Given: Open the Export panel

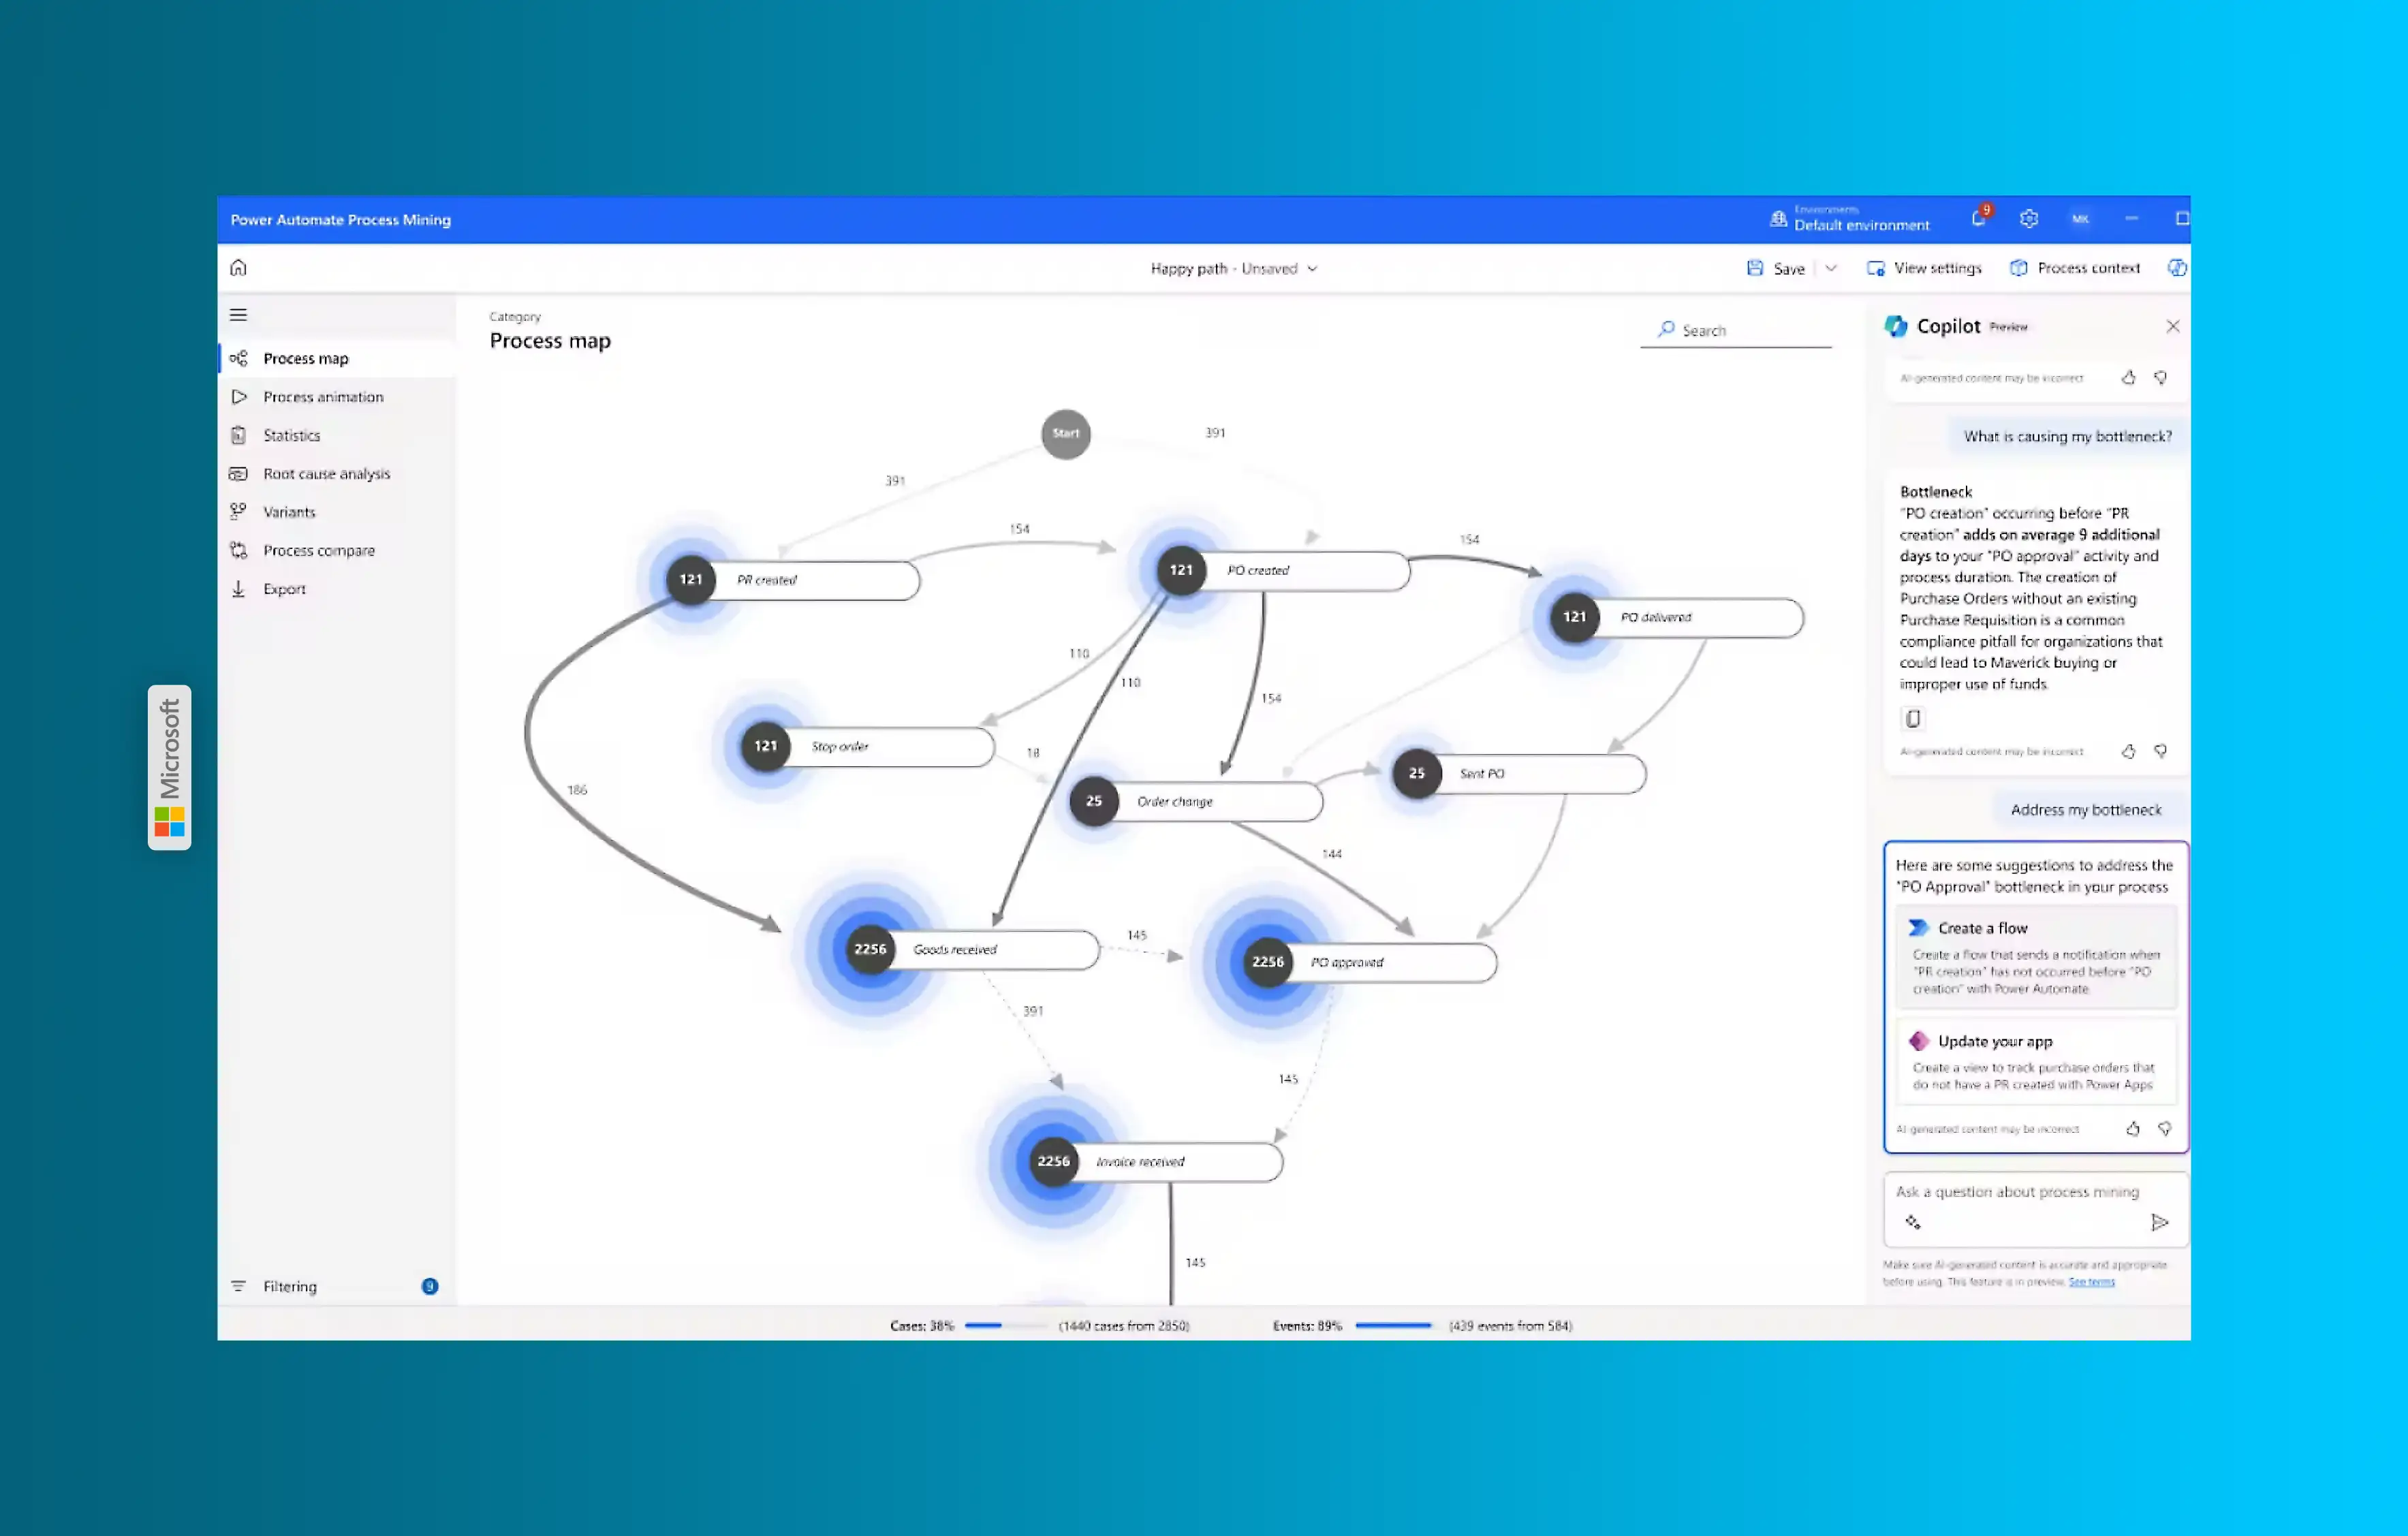Looking at the screenshot, I should pyautogui.click(x=283, y=588).
